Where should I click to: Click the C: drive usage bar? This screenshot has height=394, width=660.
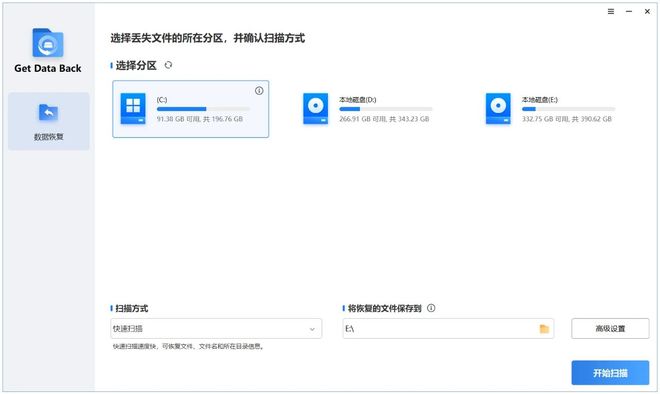[203, 109]
